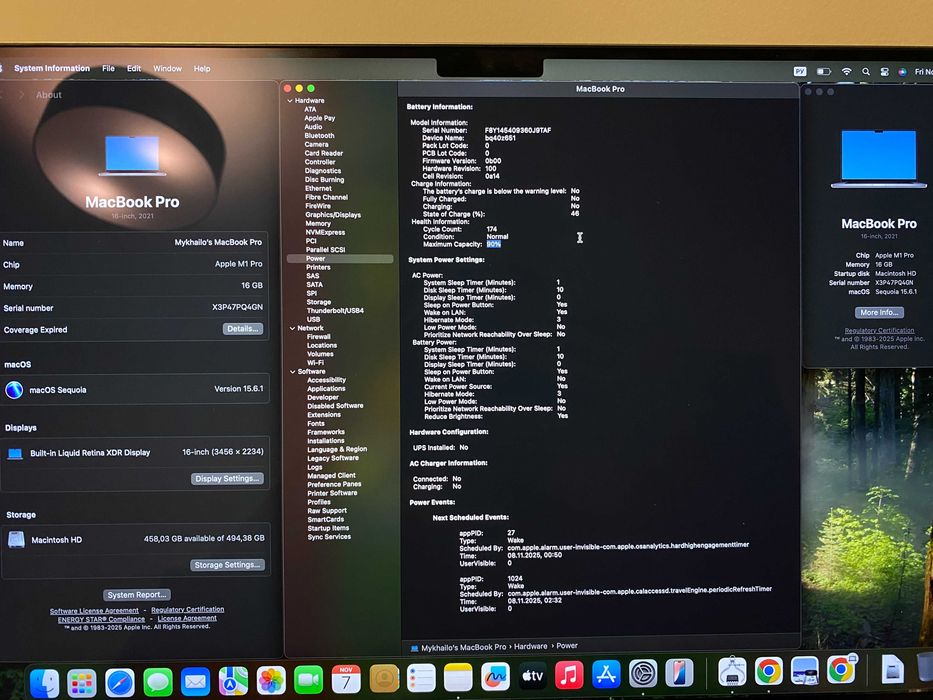This screenshot has width=933, height=700.
Task: Open Finder from the Dock
Action: coord(45,683)
